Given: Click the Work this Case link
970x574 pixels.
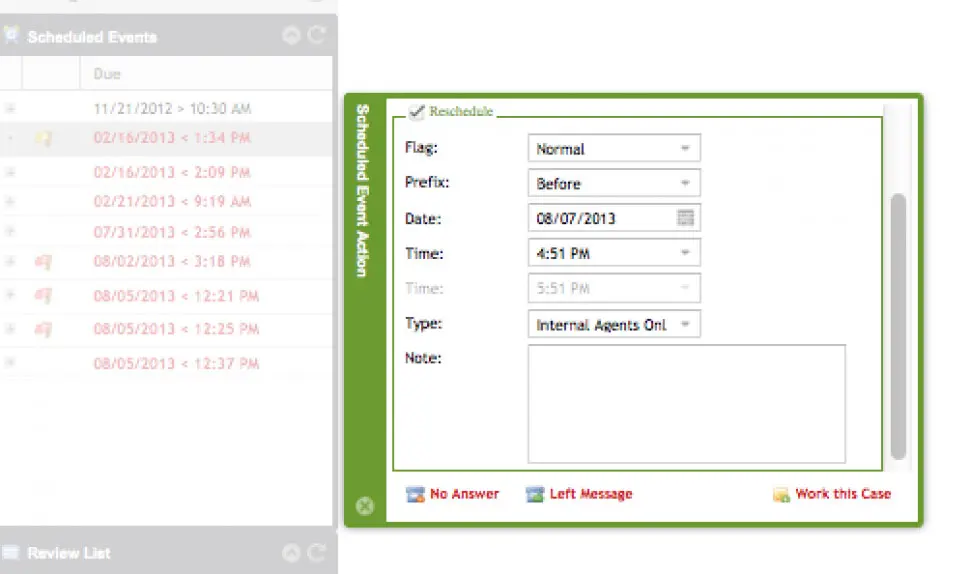Looking at the screenshot, I should tap(843, 494).
